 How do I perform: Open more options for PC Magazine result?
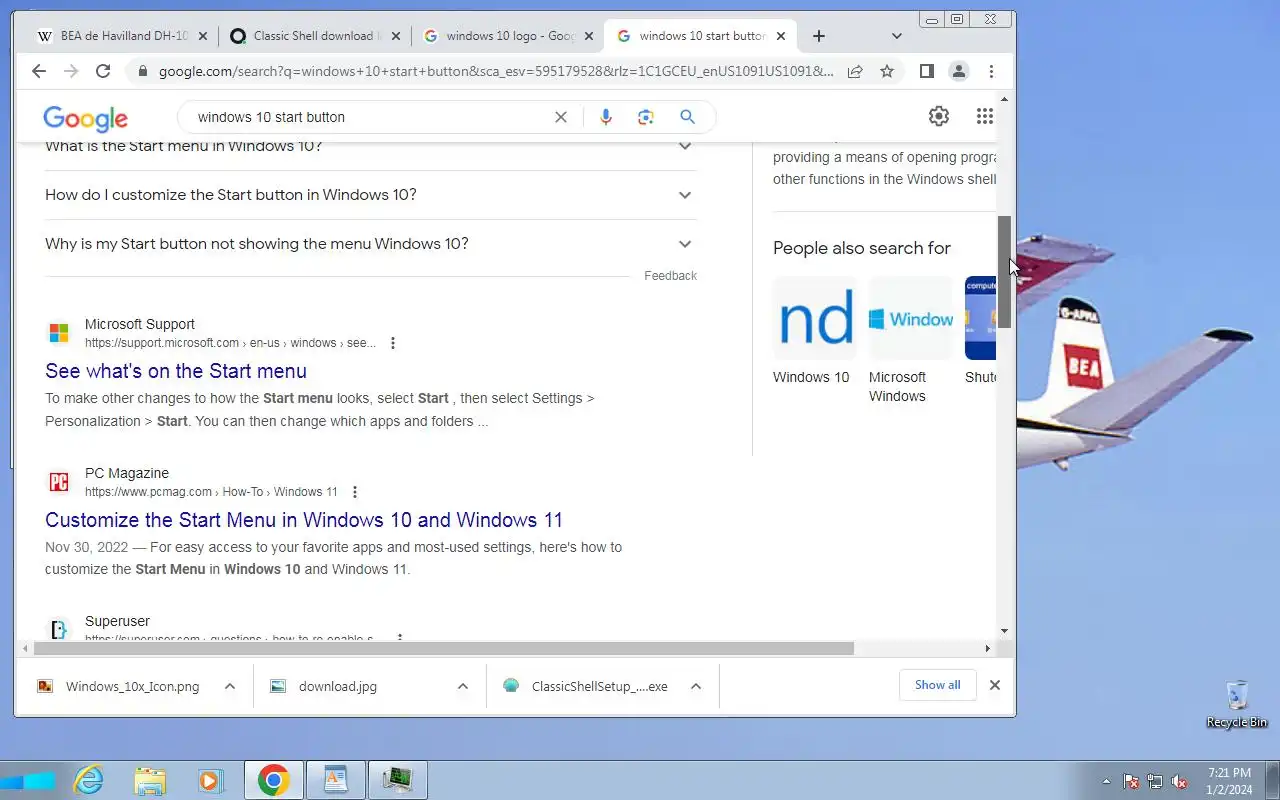[x=355, y=492]
